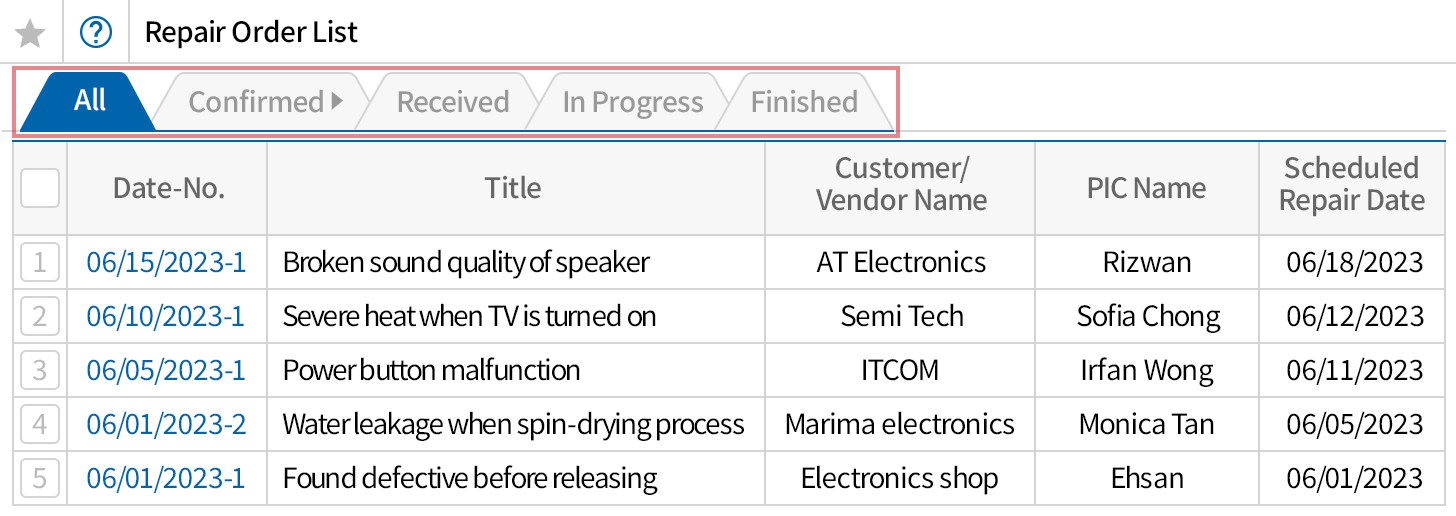Open repair order 06/01/2023-2
The width and height of the screenshot is (1456, 516).
tap(166, 425)
